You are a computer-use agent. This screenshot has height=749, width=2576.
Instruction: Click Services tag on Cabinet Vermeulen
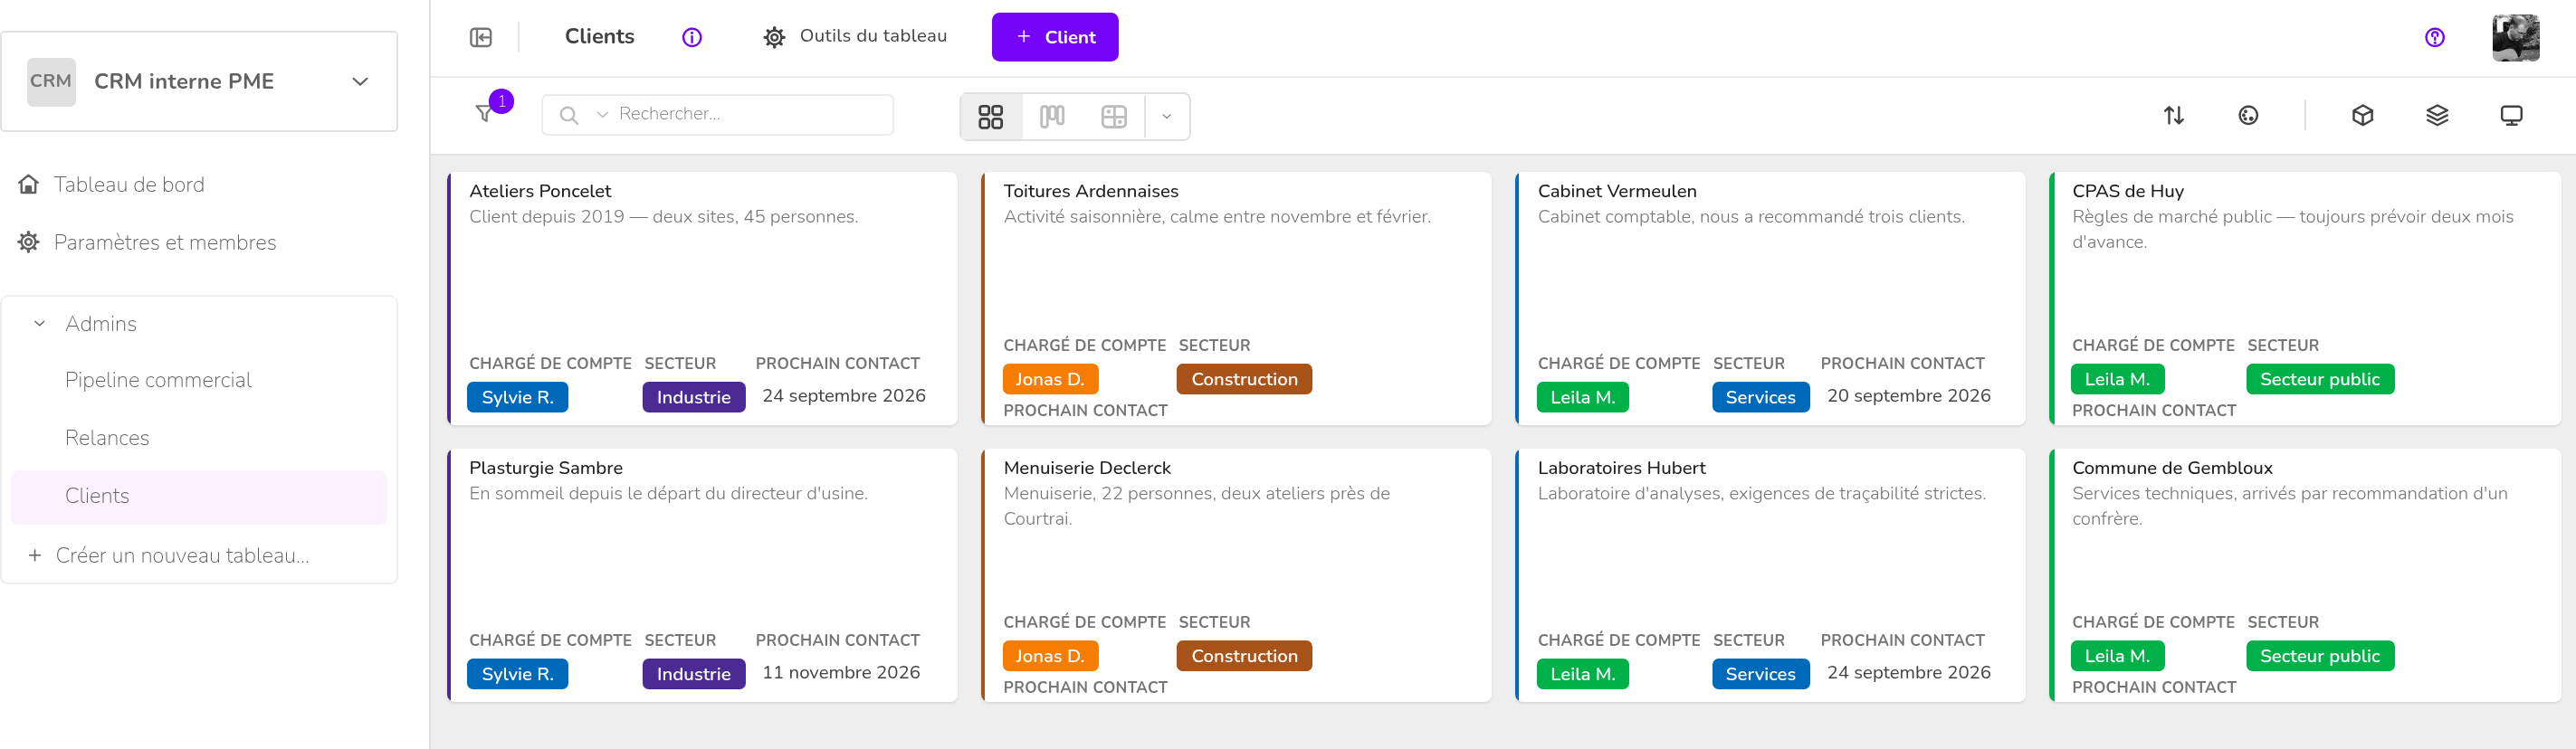[x=1760, y=397]
